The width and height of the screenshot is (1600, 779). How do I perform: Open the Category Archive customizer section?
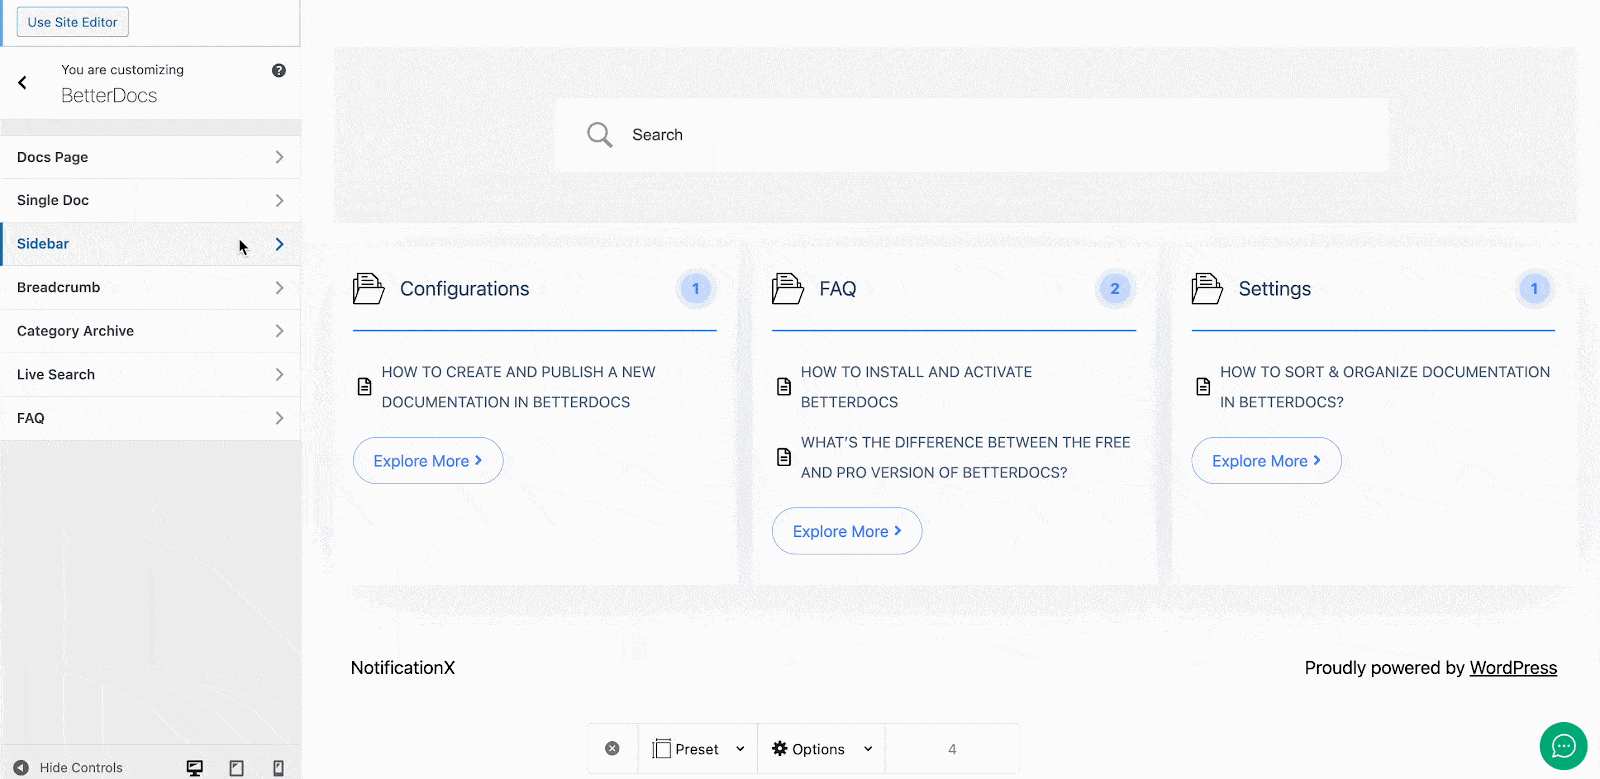(x=150, y=331)
